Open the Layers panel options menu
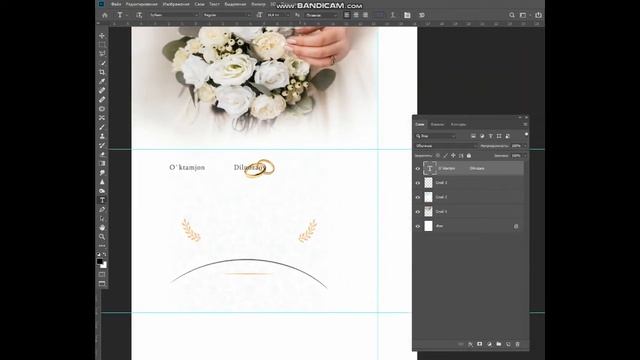This screenshot has height=360, width=640. pos(525,124)
